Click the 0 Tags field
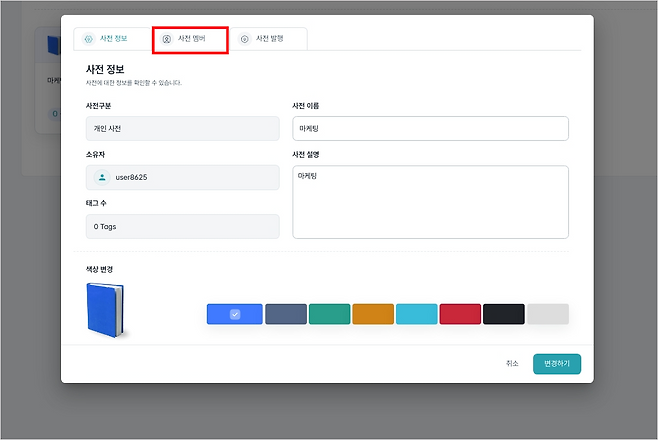 (183, 226)
